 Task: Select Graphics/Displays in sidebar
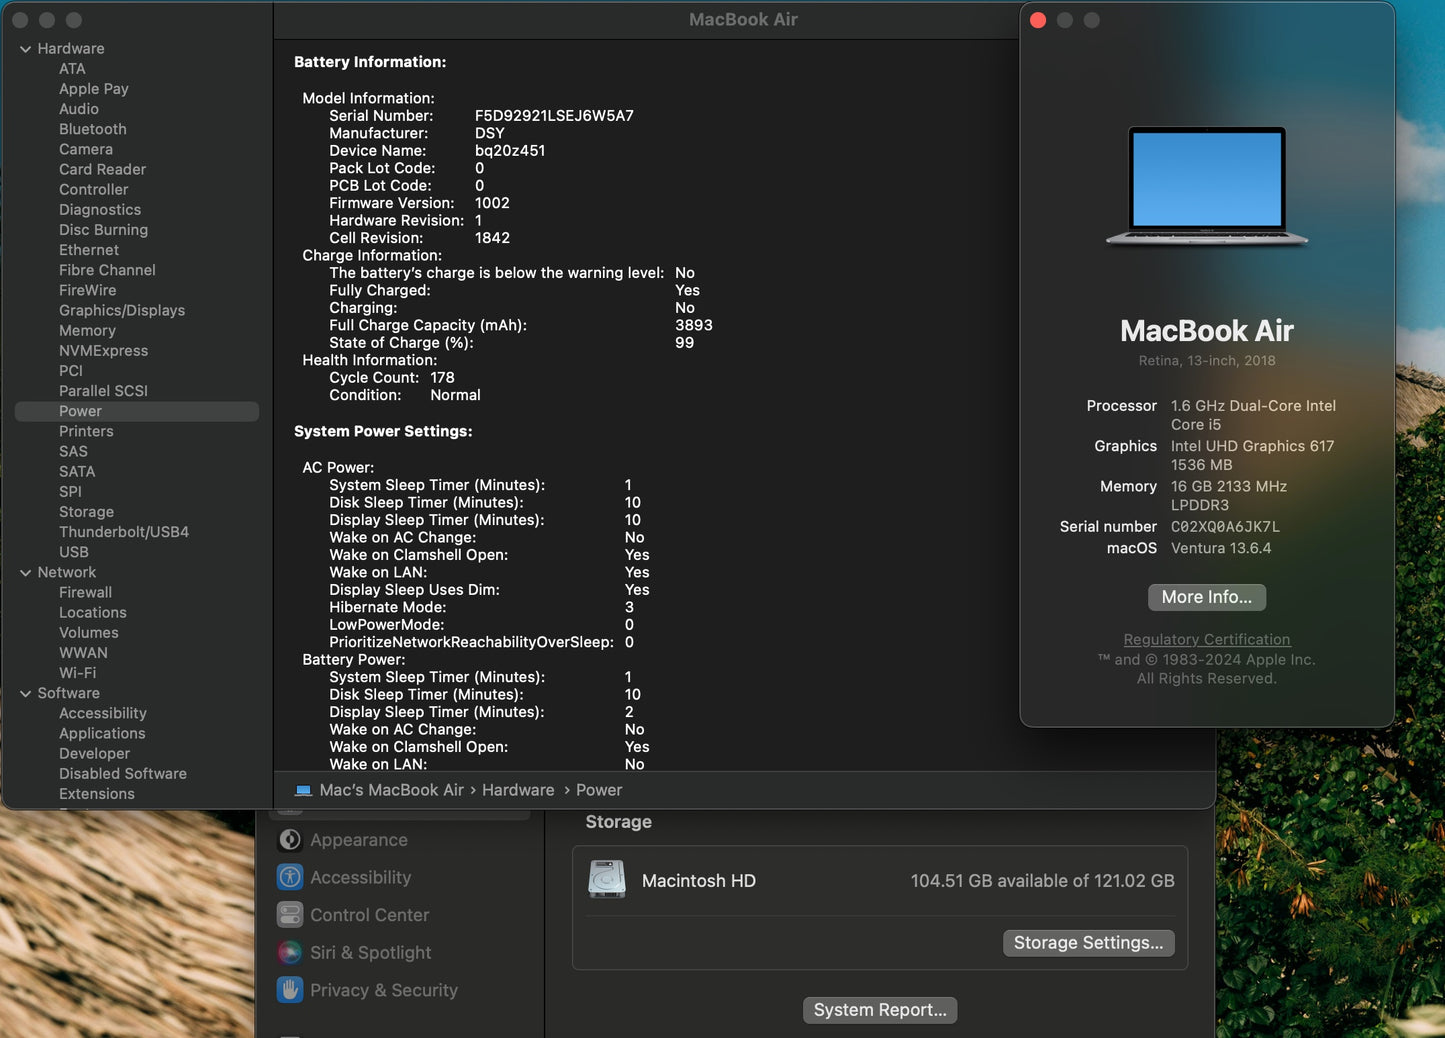(x=121, y=310)
